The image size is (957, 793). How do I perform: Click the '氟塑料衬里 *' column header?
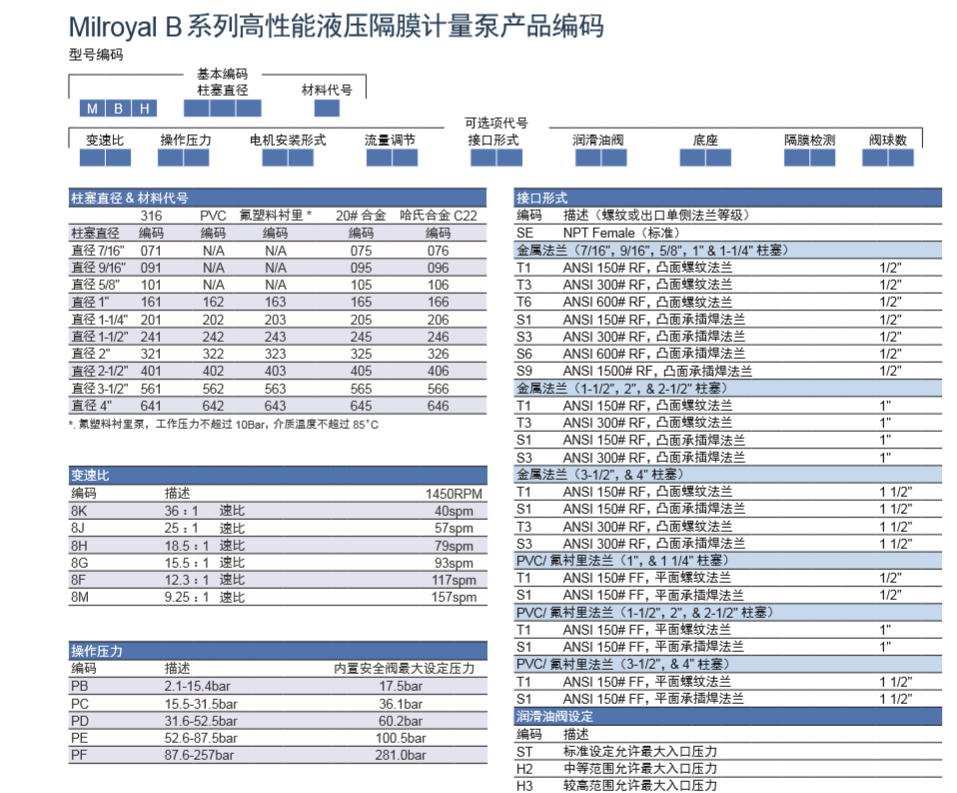point(275,215)
